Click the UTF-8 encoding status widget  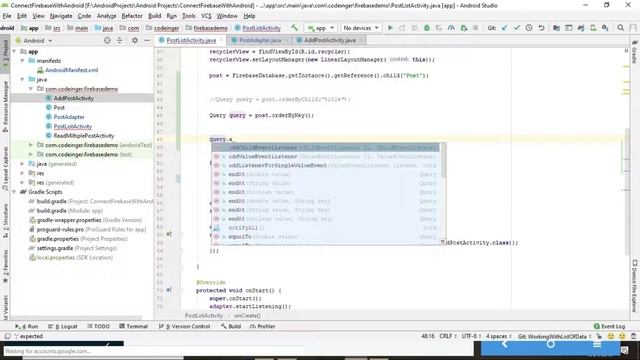pos(471,336)
